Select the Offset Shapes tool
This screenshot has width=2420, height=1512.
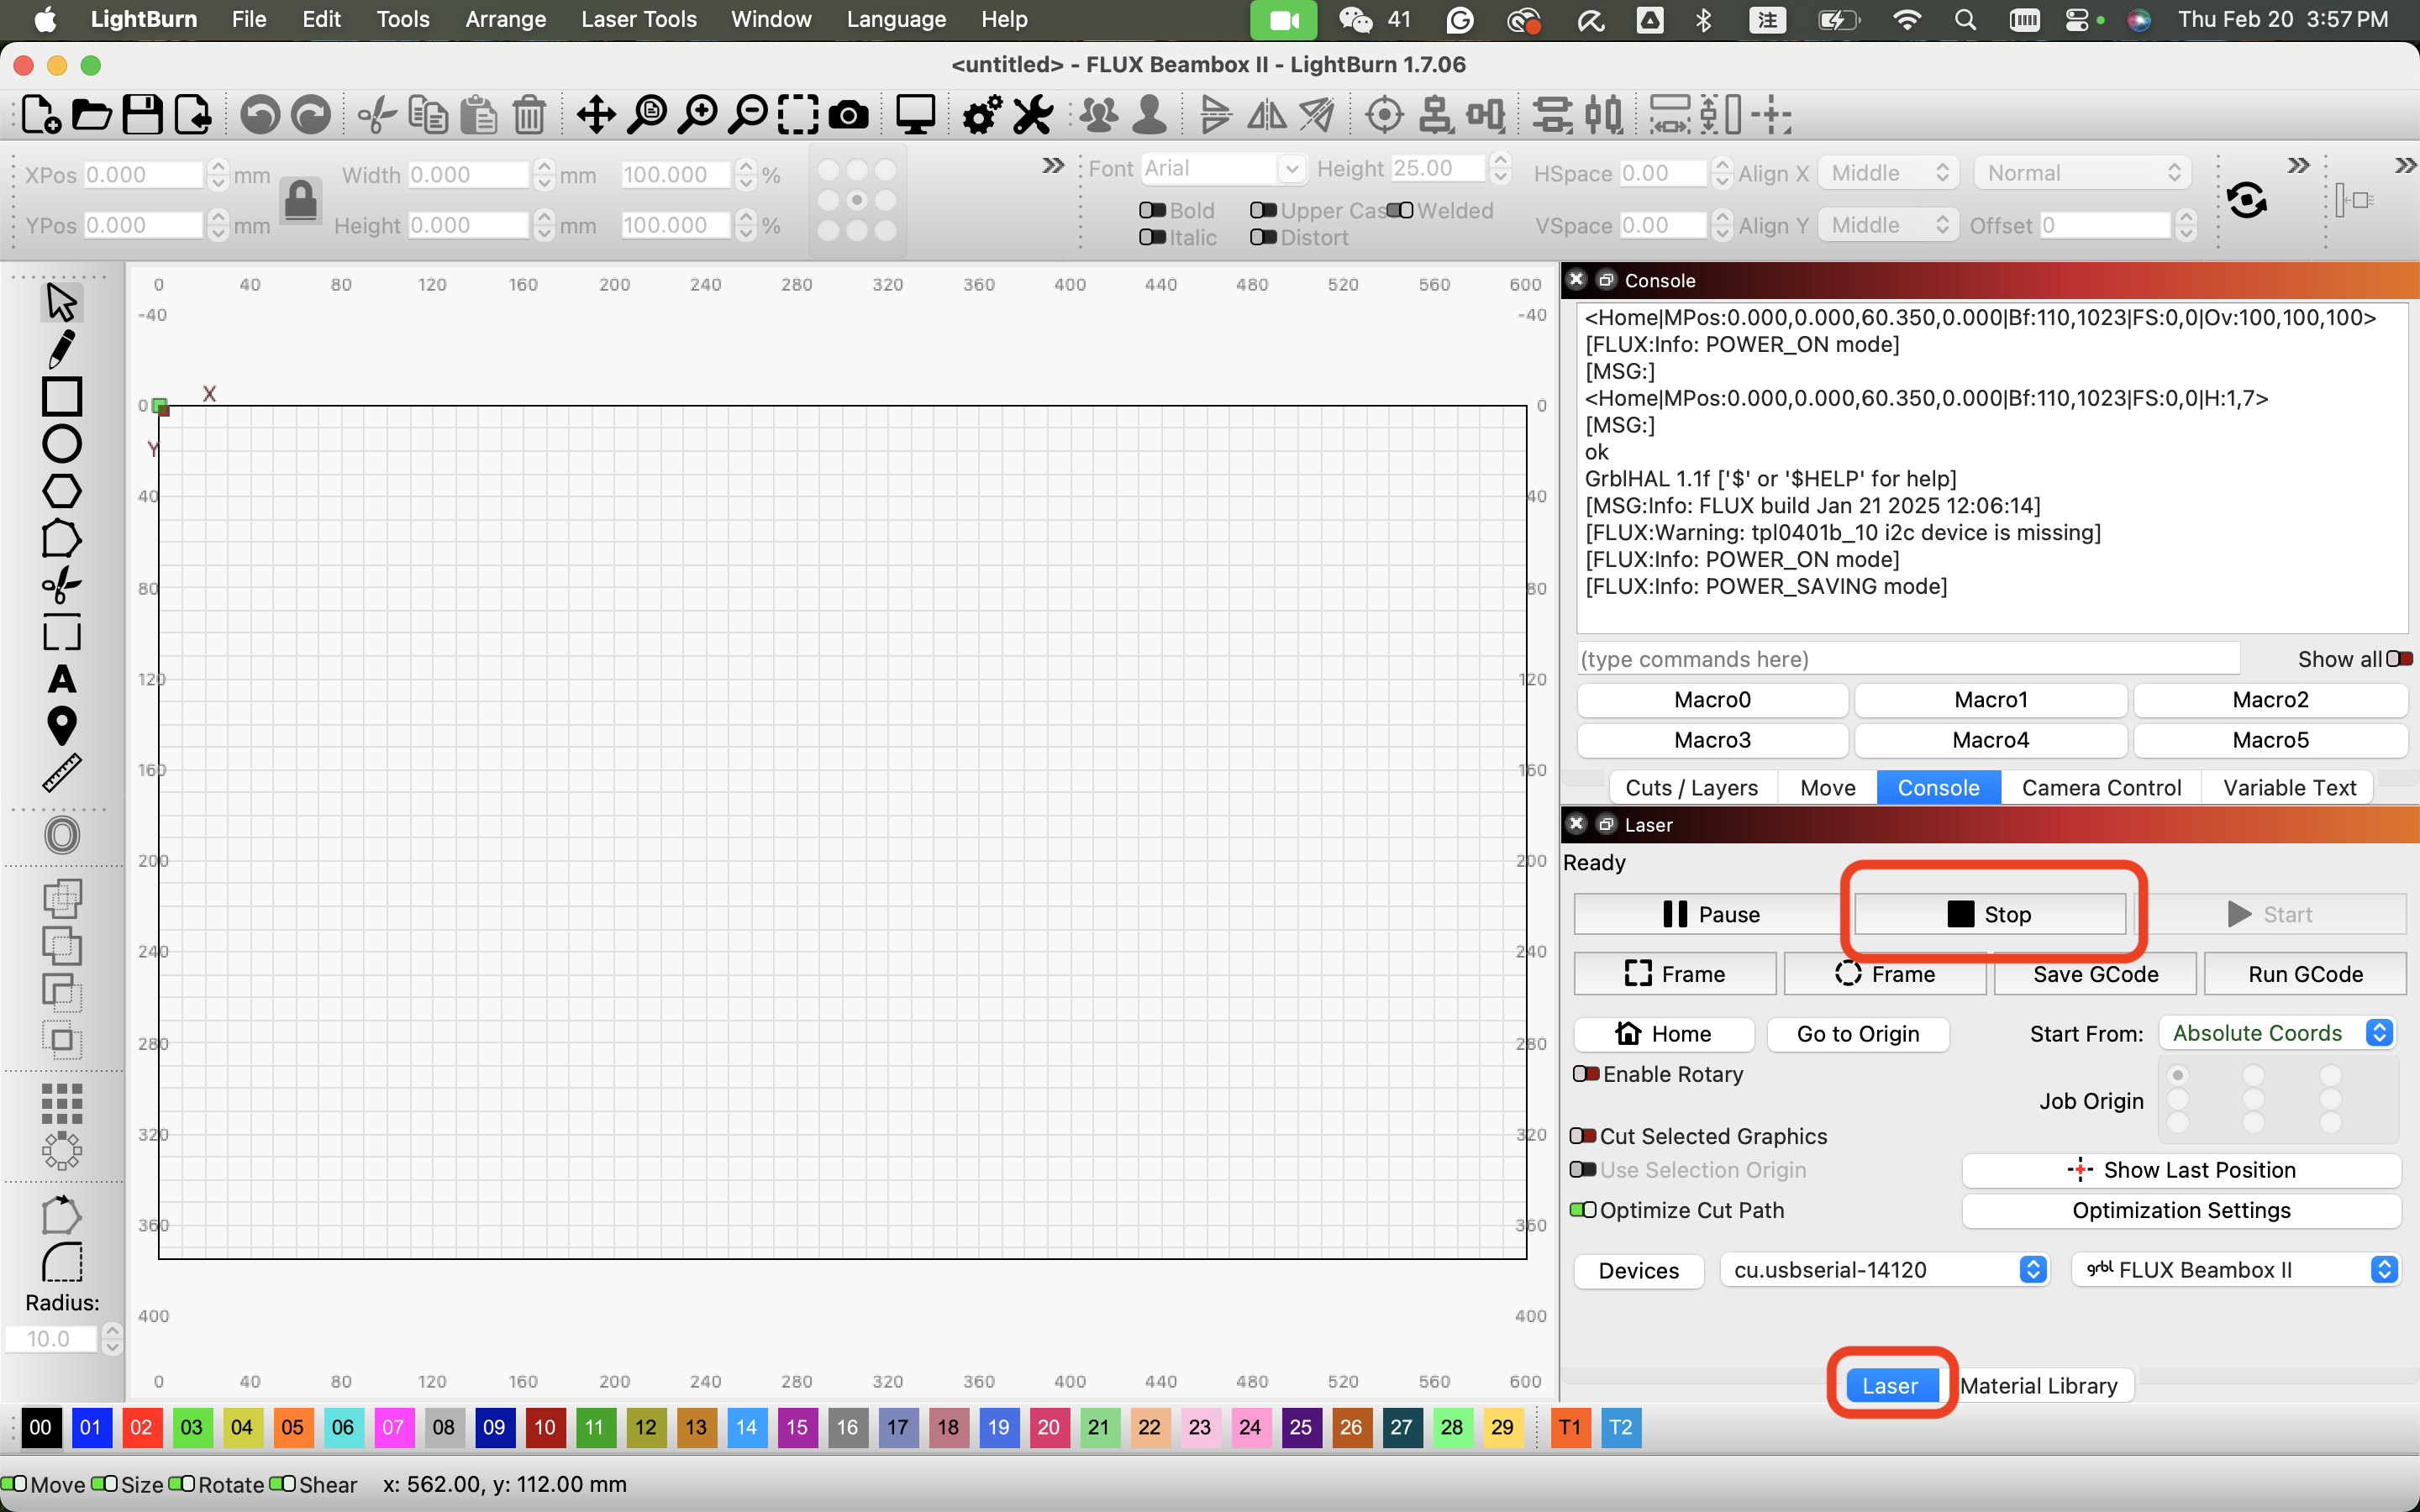(x=62, y=835)
